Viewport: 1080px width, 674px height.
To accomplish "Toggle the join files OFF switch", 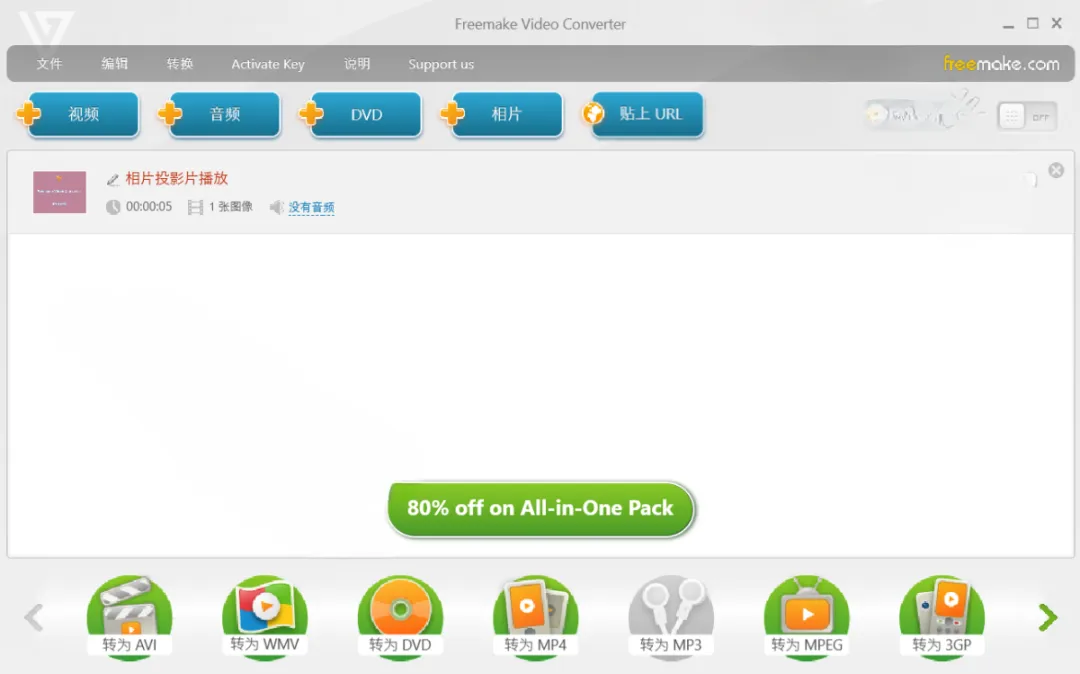I will pos(1027,116).
